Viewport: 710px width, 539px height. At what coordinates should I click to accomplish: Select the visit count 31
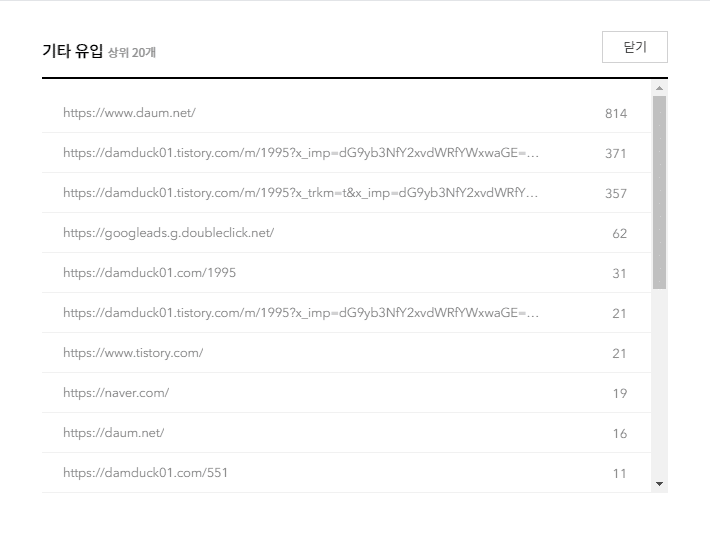(x=619, y=274)
